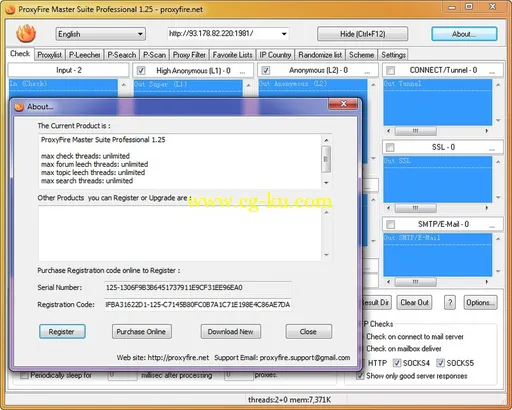Switch to the P-Scan tab
Image resolution: width=512 pixels, height=410 pixels.
tap(154, 55)
